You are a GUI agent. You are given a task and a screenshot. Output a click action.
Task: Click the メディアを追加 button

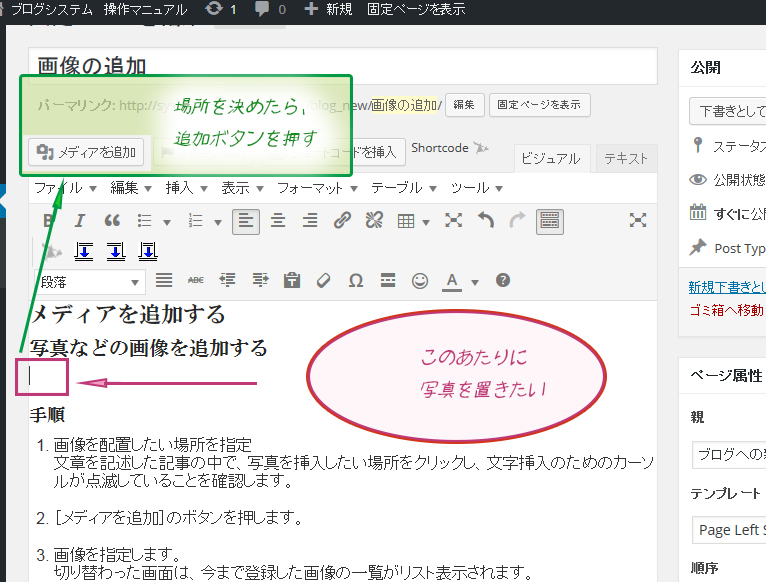pos(87,152)
